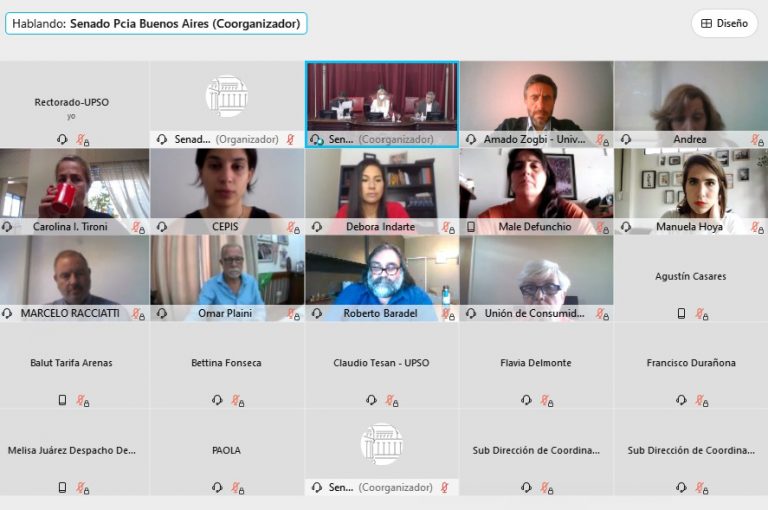This screenshot has height=510, width=768.
Task: Click muted microphone icon on Andrea tile
Action: [x=757, y=140]
